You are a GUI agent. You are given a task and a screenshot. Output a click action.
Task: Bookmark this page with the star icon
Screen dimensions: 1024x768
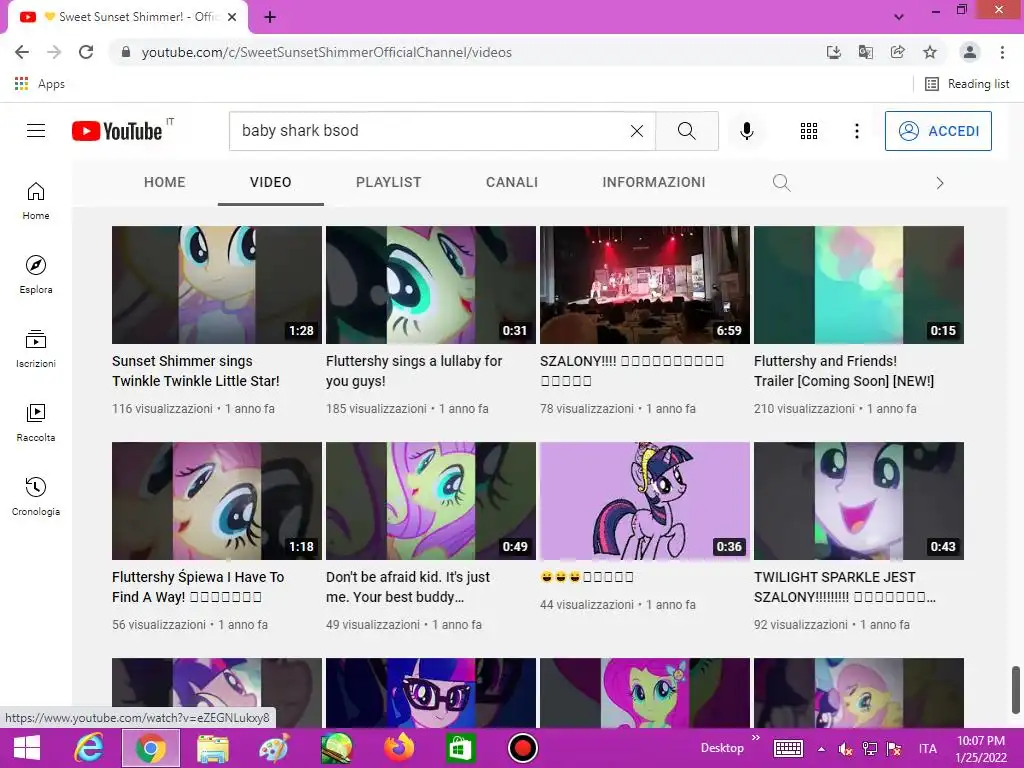click(930, 52)
